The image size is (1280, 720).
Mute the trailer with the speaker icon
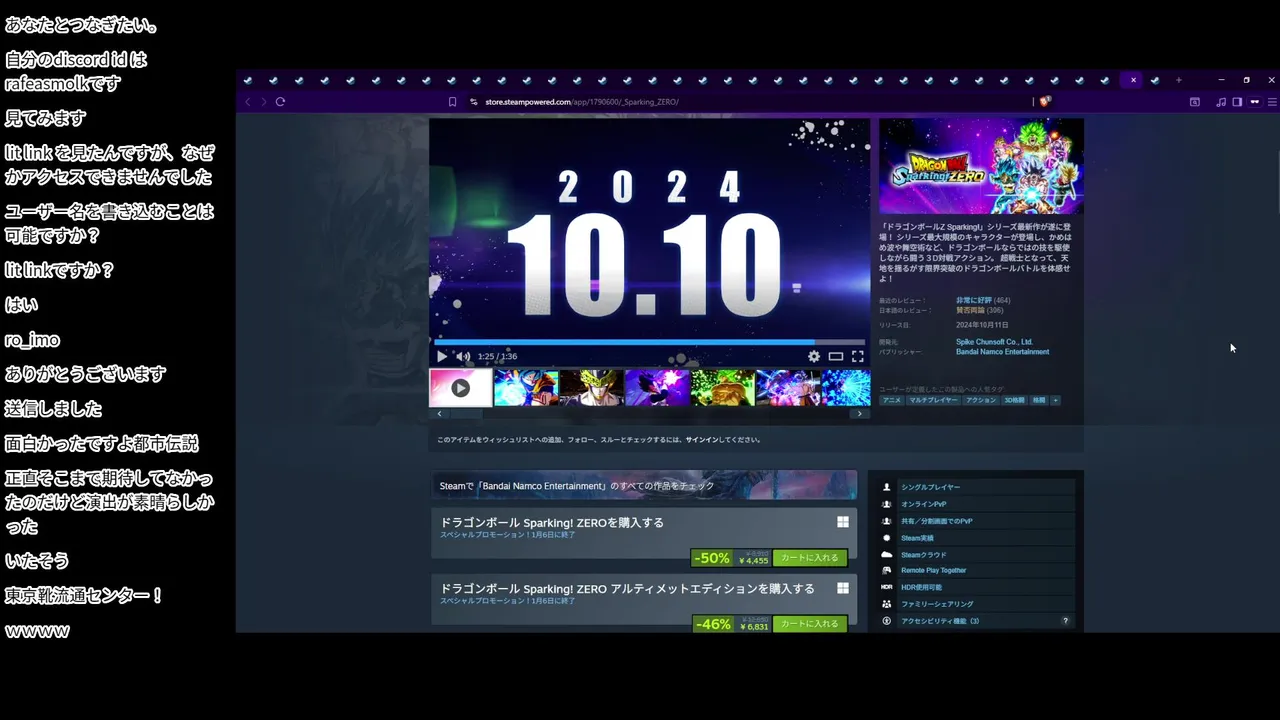463,356
